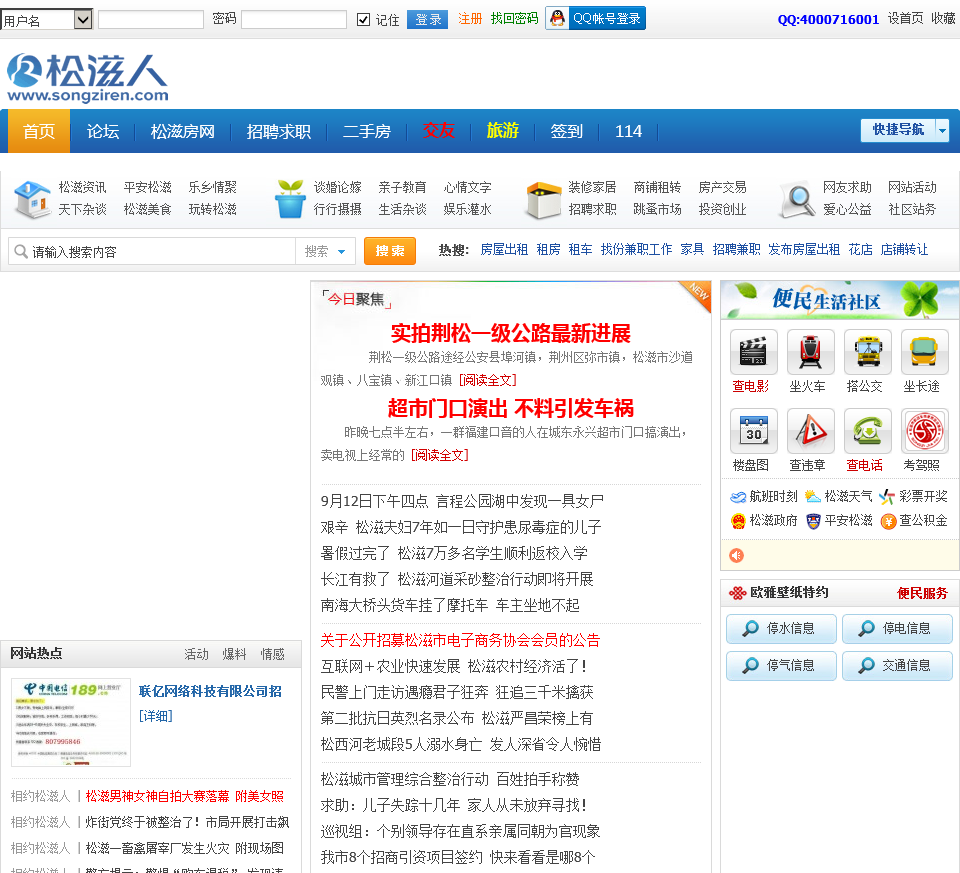Click the orange 搜索 button

390,251
